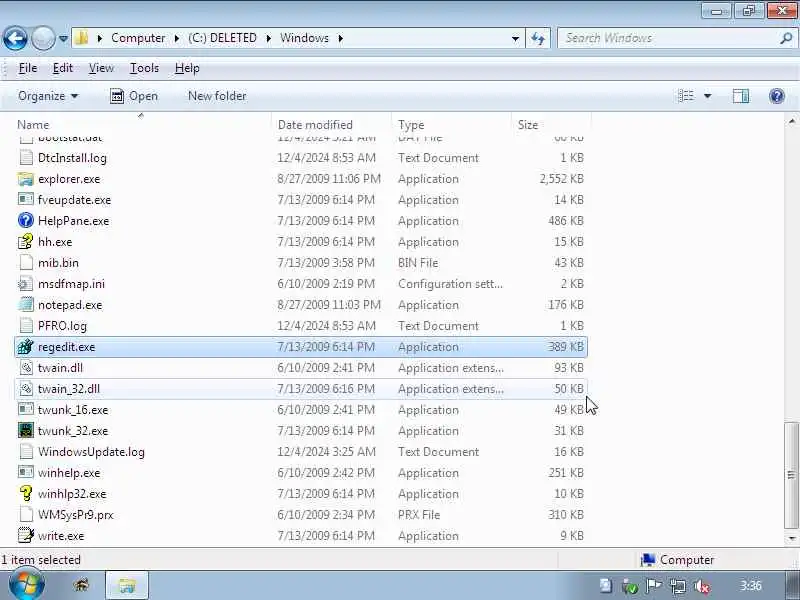Click the vertical scrollbar thumb

pos(791,476)
